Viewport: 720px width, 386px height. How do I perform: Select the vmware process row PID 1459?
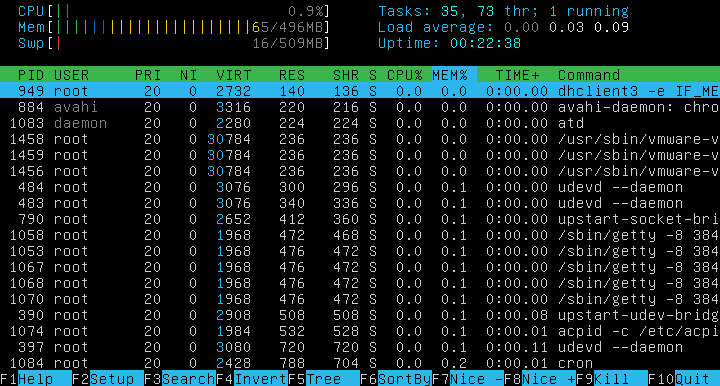[x=360, y=155]
